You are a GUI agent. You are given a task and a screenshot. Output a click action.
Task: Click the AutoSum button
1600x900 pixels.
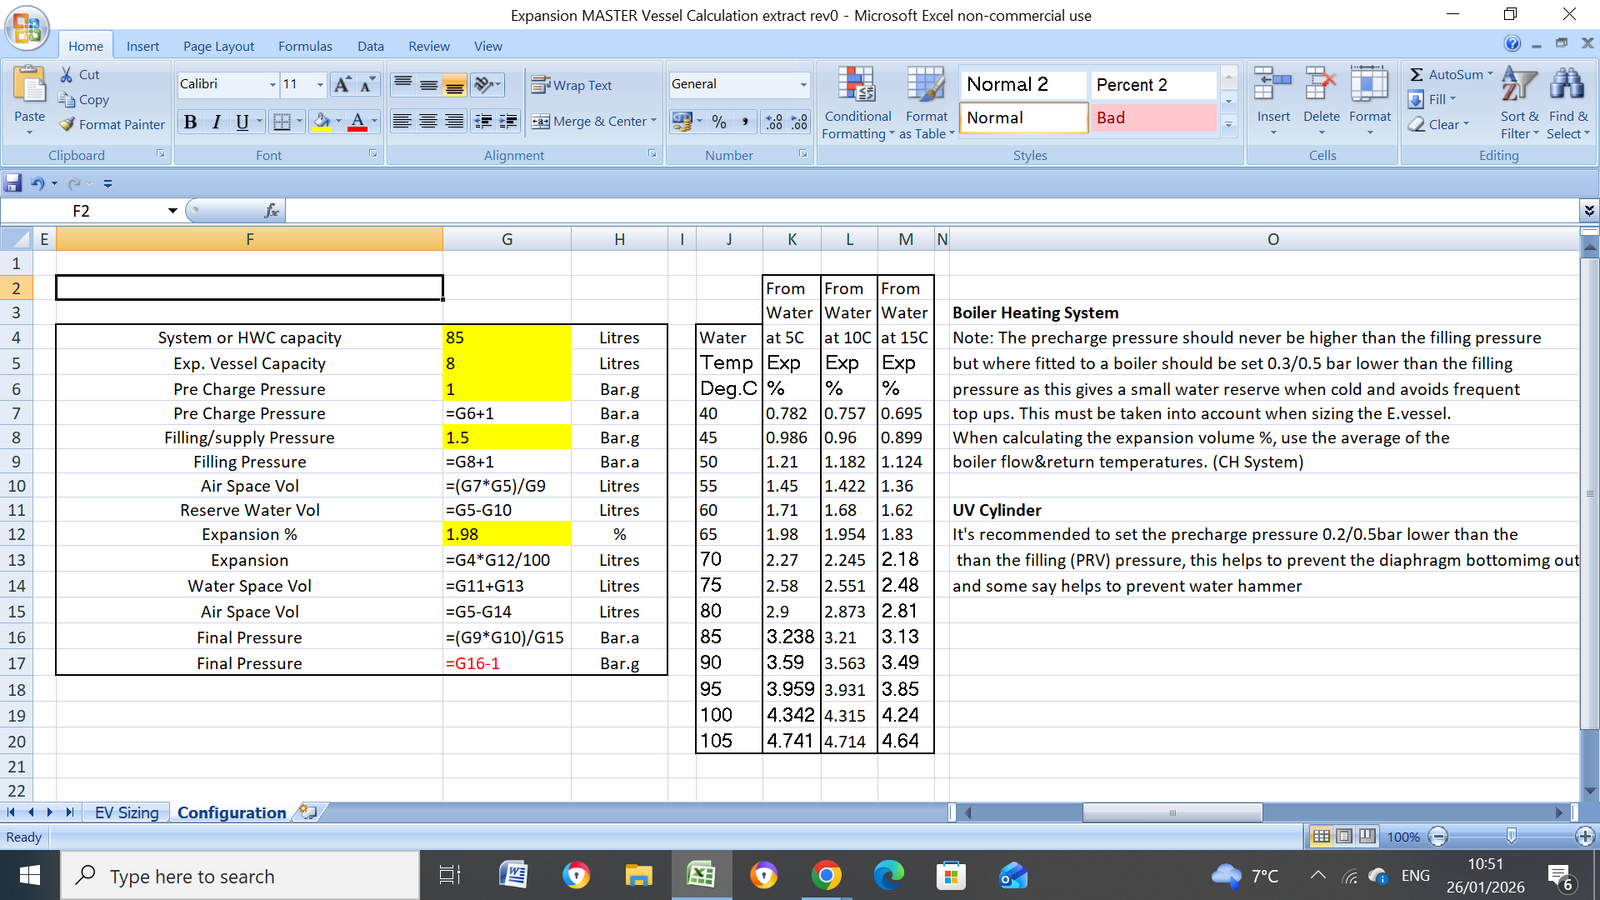[1449, 75]
